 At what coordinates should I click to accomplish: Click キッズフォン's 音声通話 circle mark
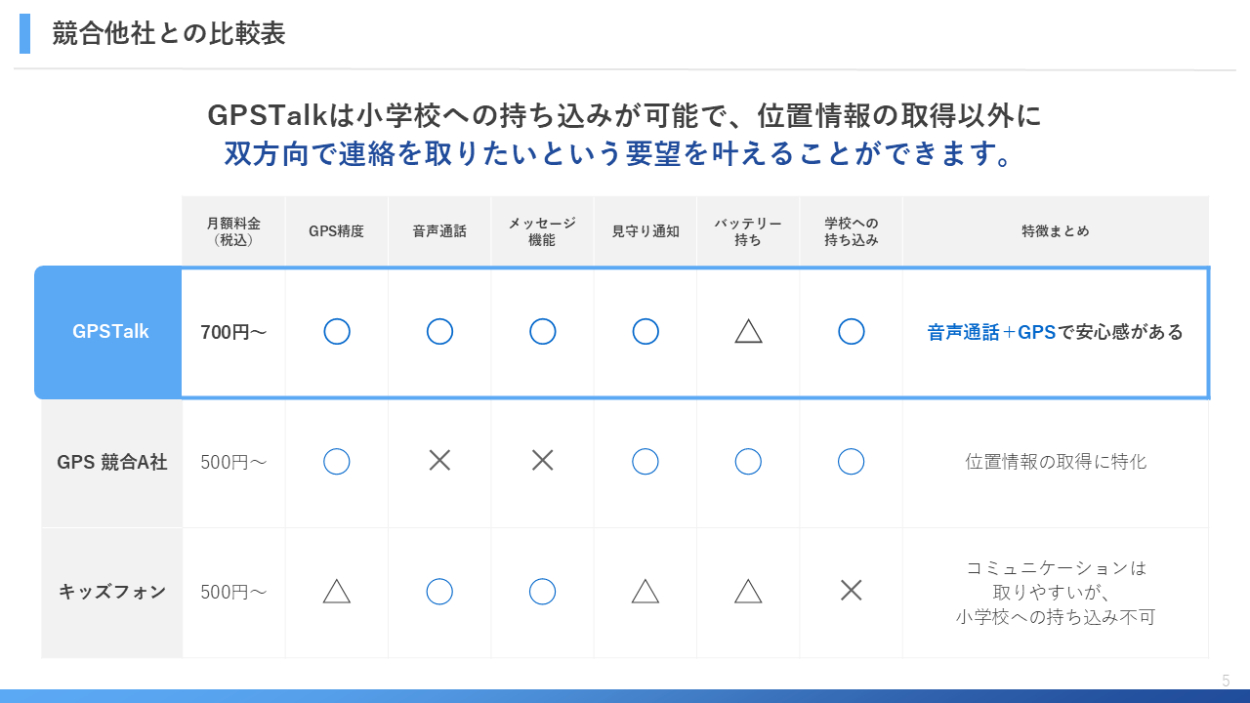coord(440,591)
